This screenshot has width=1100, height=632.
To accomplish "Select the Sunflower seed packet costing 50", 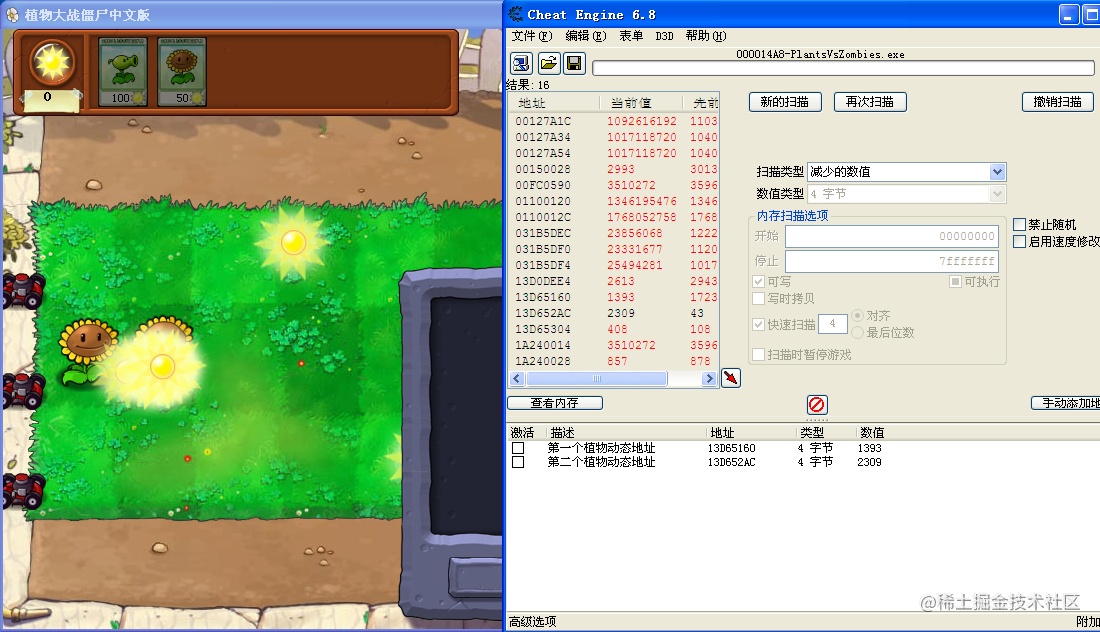I will 182,72.
